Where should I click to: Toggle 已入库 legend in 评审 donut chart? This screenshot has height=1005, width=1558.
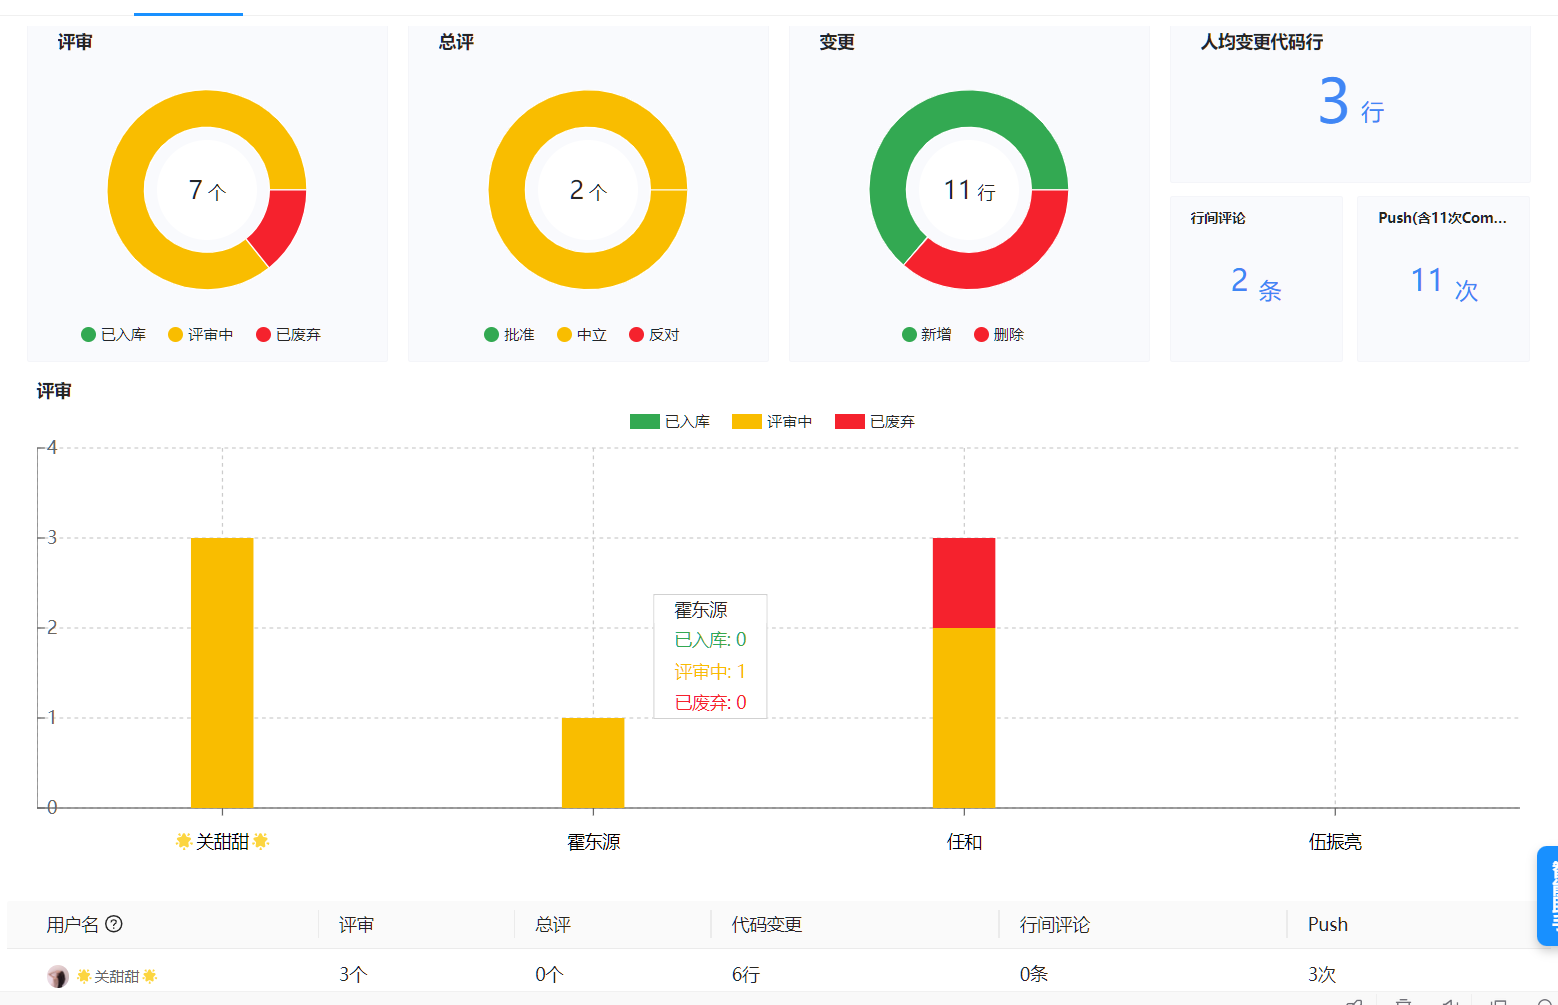113,335
